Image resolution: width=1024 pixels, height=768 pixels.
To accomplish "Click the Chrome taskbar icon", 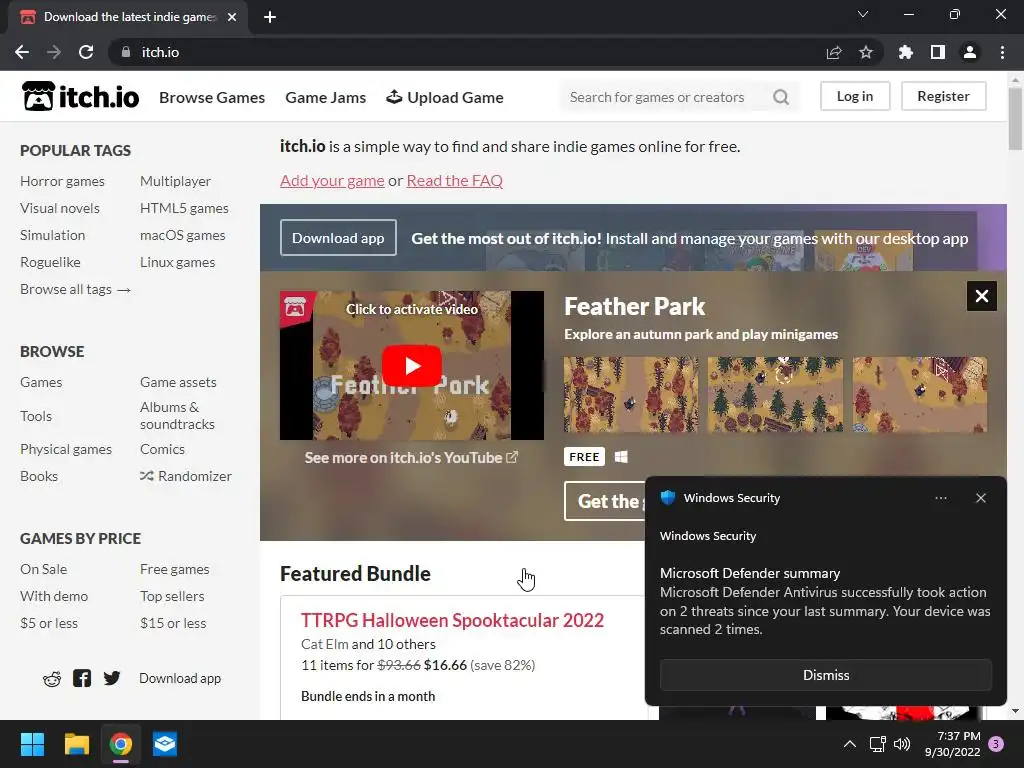I will pos(121,744).
